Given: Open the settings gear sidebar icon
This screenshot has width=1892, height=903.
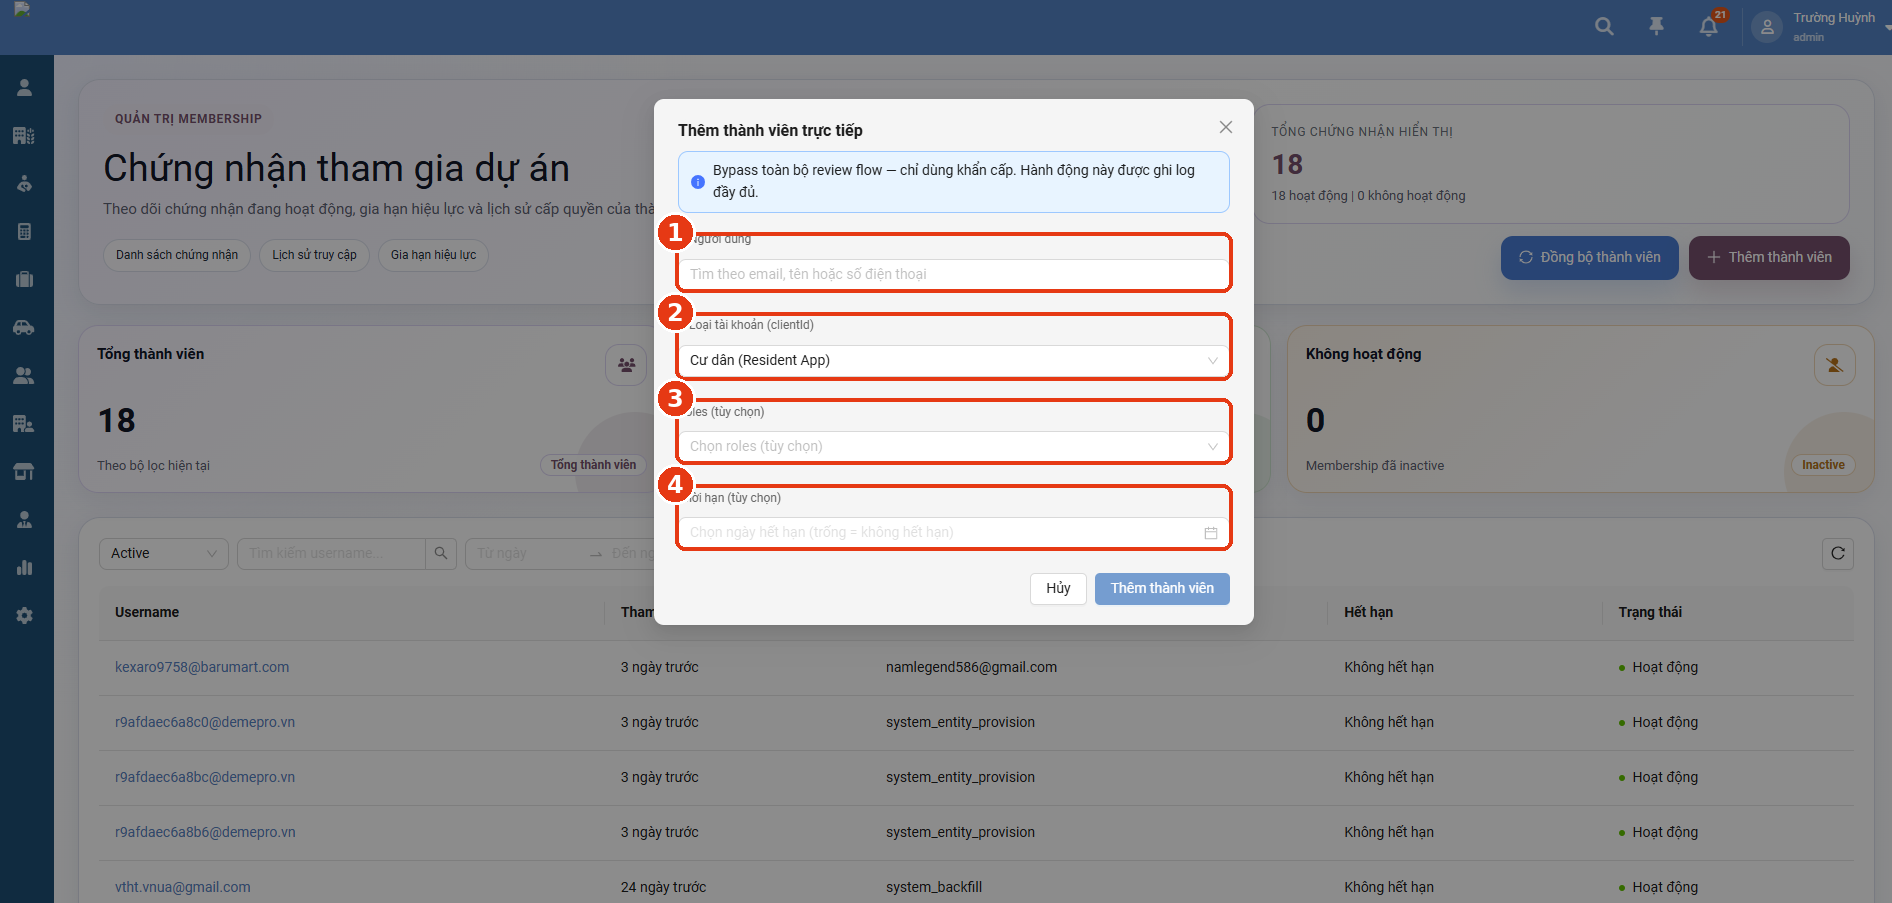Looking at the screenshot, I should coord(25,616).
